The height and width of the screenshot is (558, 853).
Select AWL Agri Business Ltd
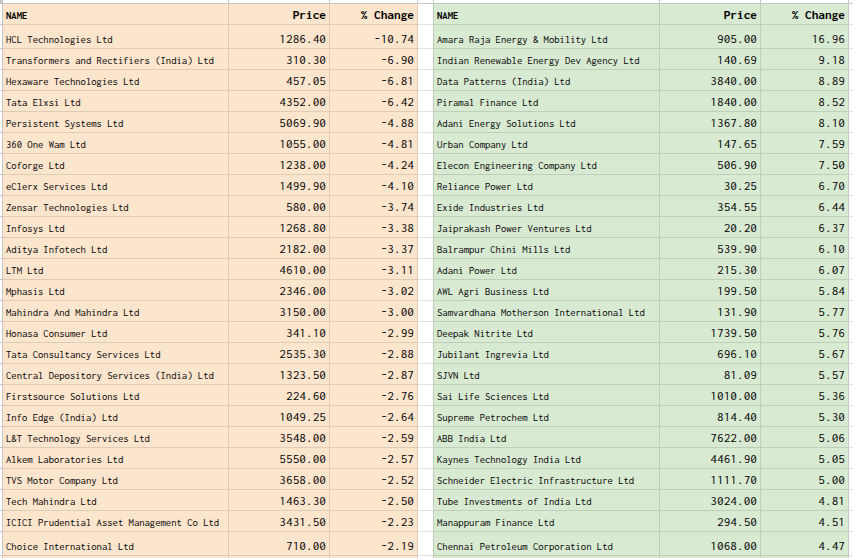[x=546, y=292]
